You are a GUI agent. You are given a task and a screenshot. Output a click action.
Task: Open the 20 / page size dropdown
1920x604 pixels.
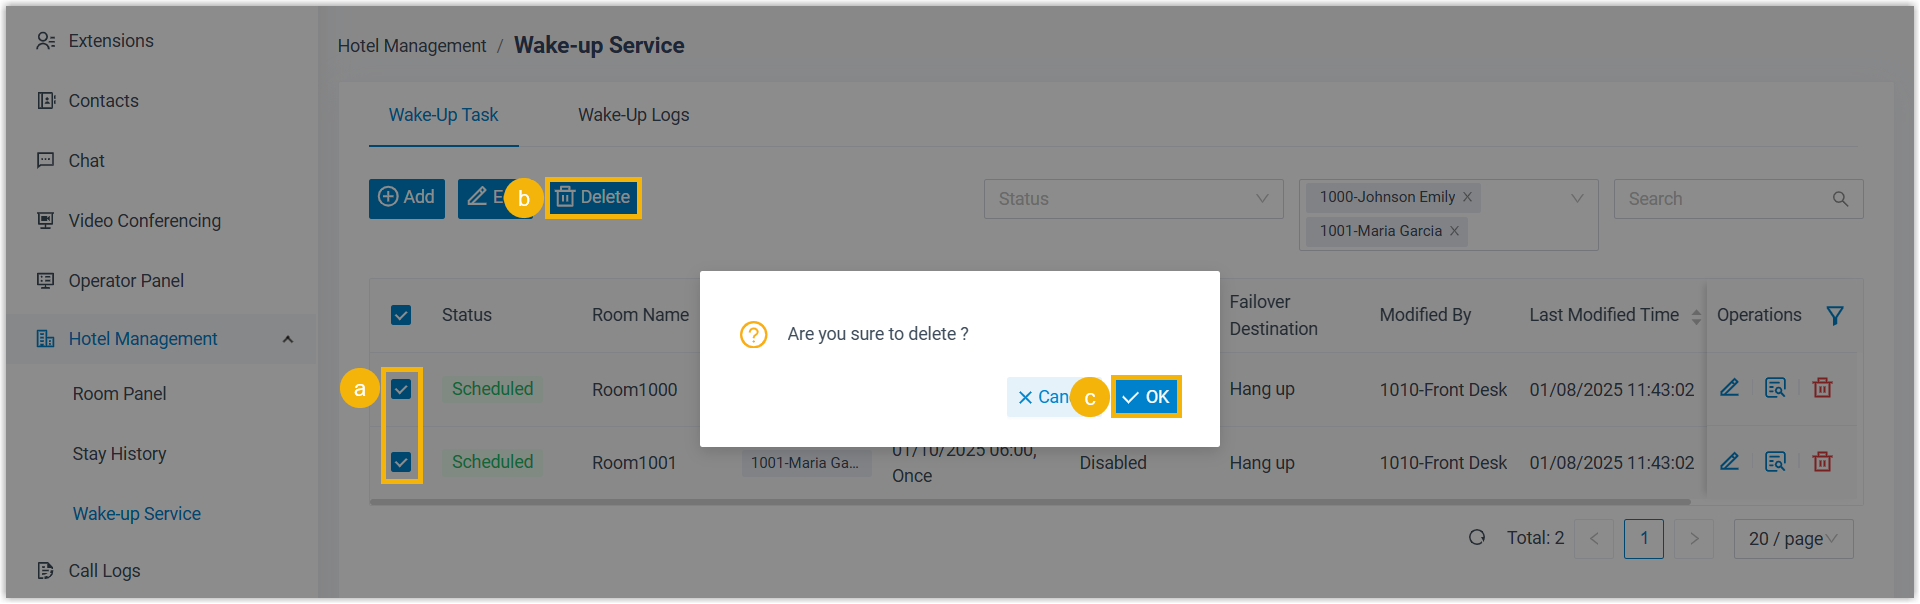1793,539
